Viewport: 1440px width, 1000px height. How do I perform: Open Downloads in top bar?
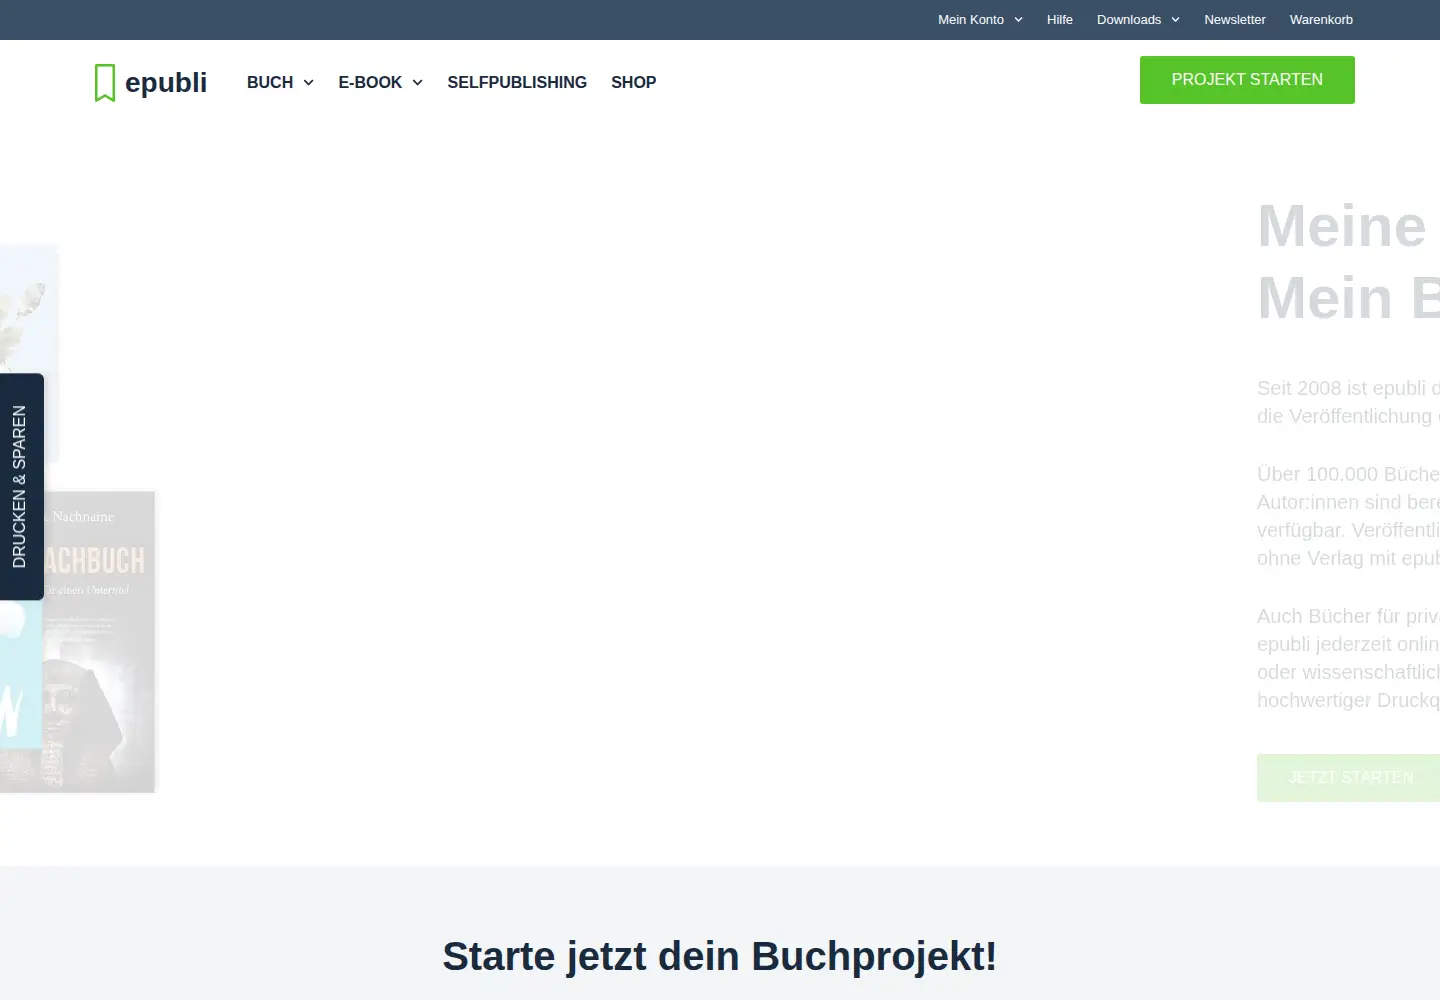1129,20
